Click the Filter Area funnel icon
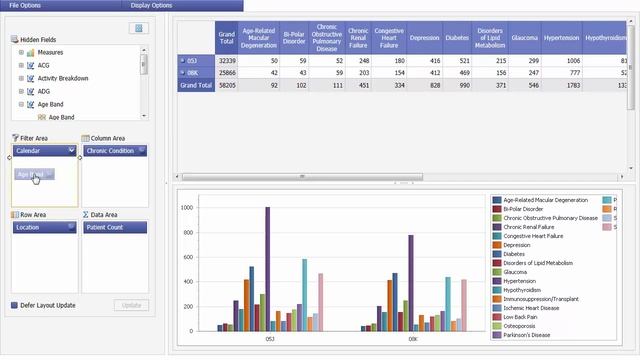Viewport: 640px width, 360px height. 15,138
